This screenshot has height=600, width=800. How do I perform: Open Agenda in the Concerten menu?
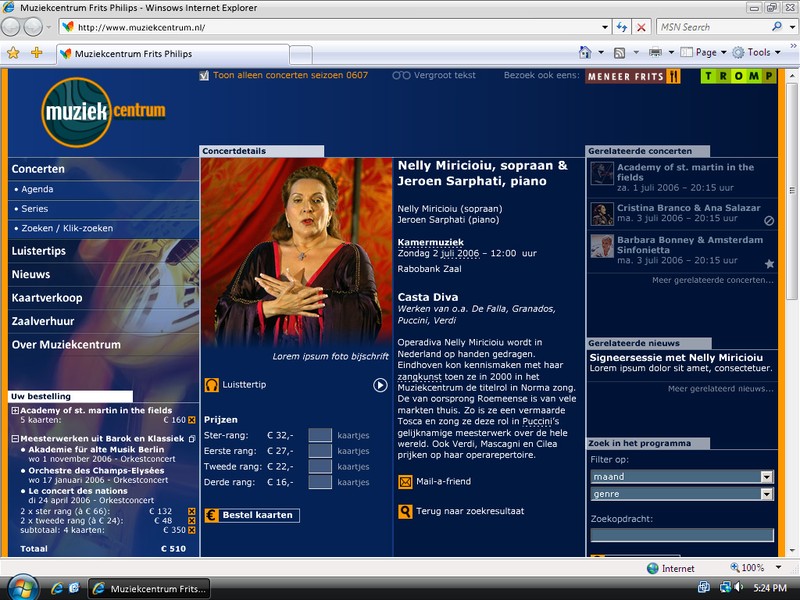(38, 189)
